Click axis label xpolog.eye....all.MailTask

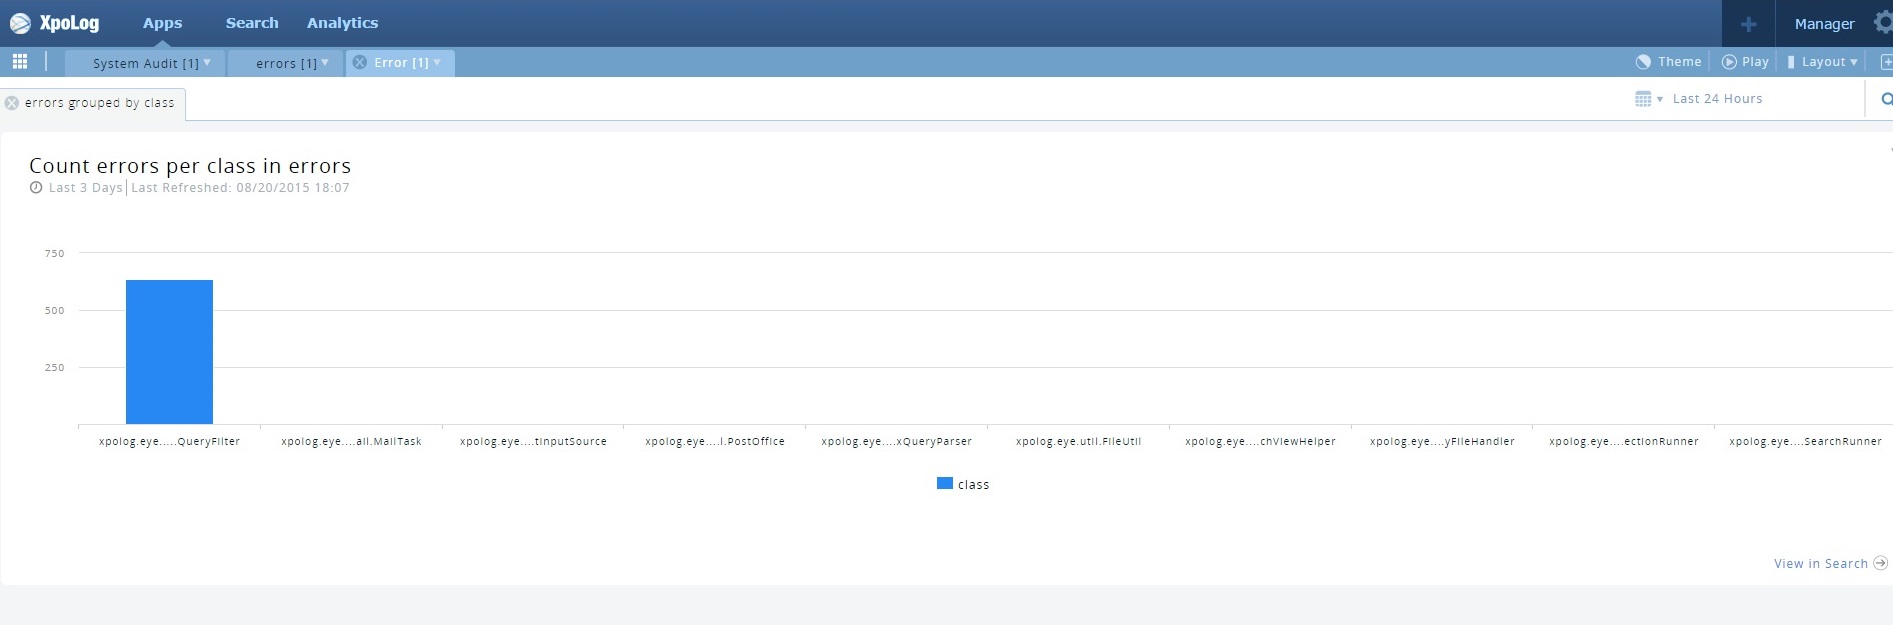351,441
